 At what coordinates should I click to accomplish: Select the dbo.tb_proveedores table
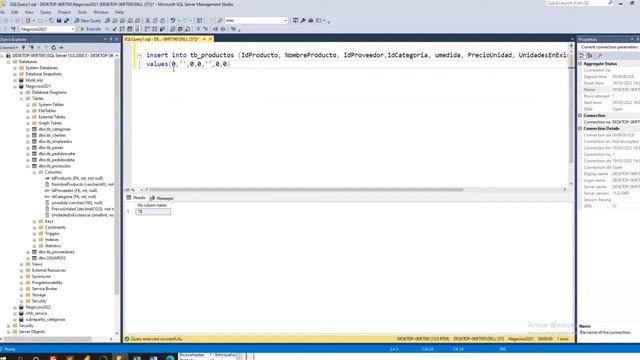pos(56,252)
